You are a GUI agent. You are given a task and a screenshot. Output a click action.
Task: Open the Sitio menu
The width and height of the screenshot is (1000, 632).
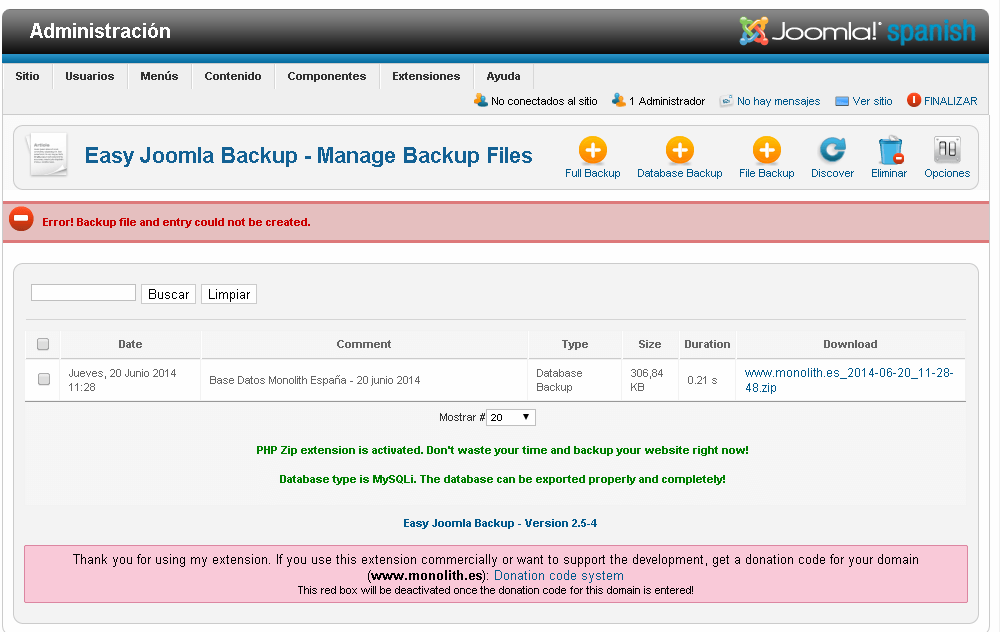27,76
